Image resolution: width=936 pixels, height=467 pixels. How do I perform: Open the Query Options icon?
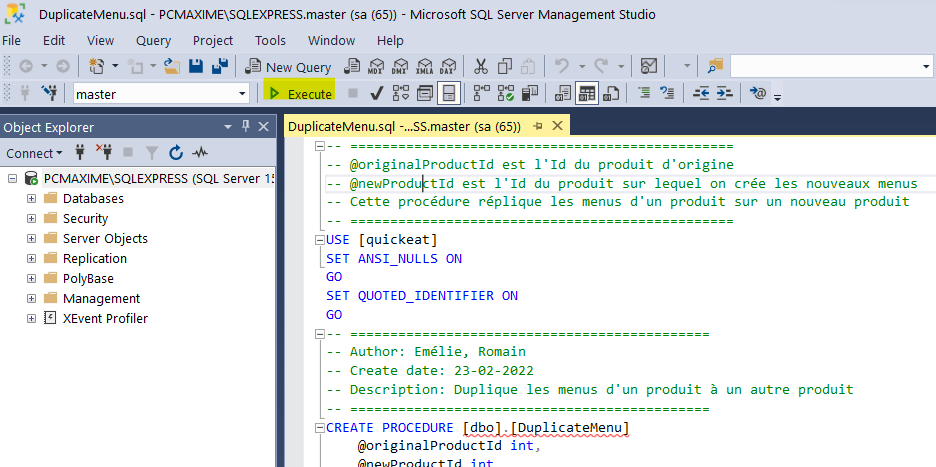pyautogui.click(x=424, y=93)
